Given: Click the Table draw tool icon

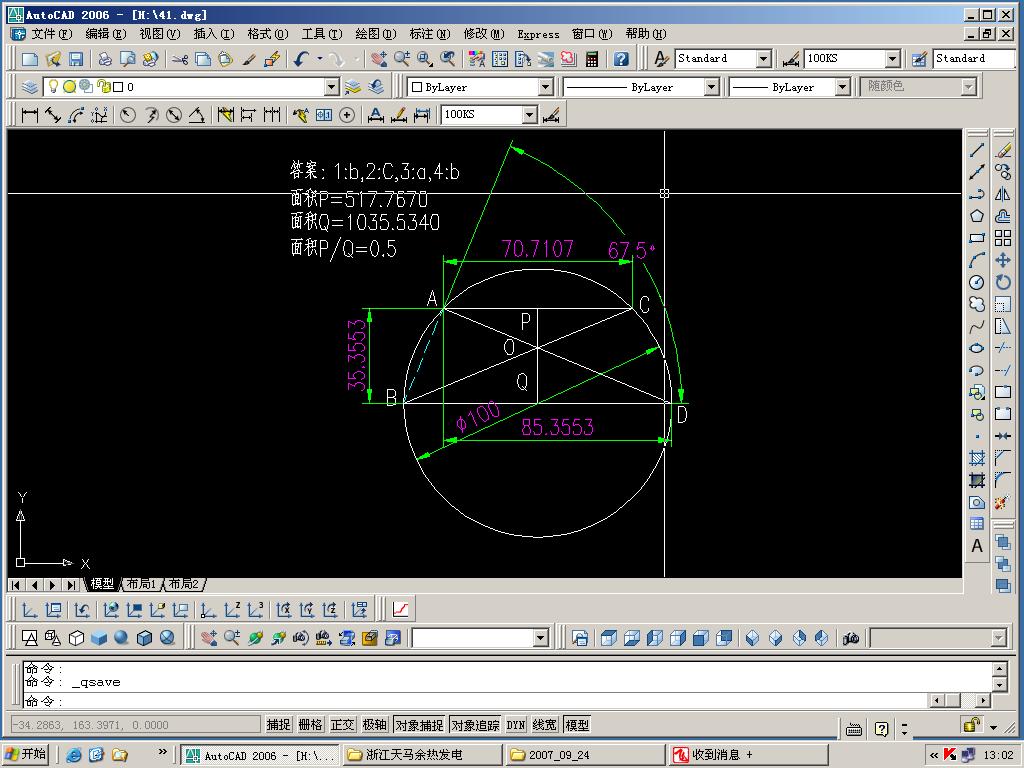Looking at the screenshot, I should tap(977, 524).
